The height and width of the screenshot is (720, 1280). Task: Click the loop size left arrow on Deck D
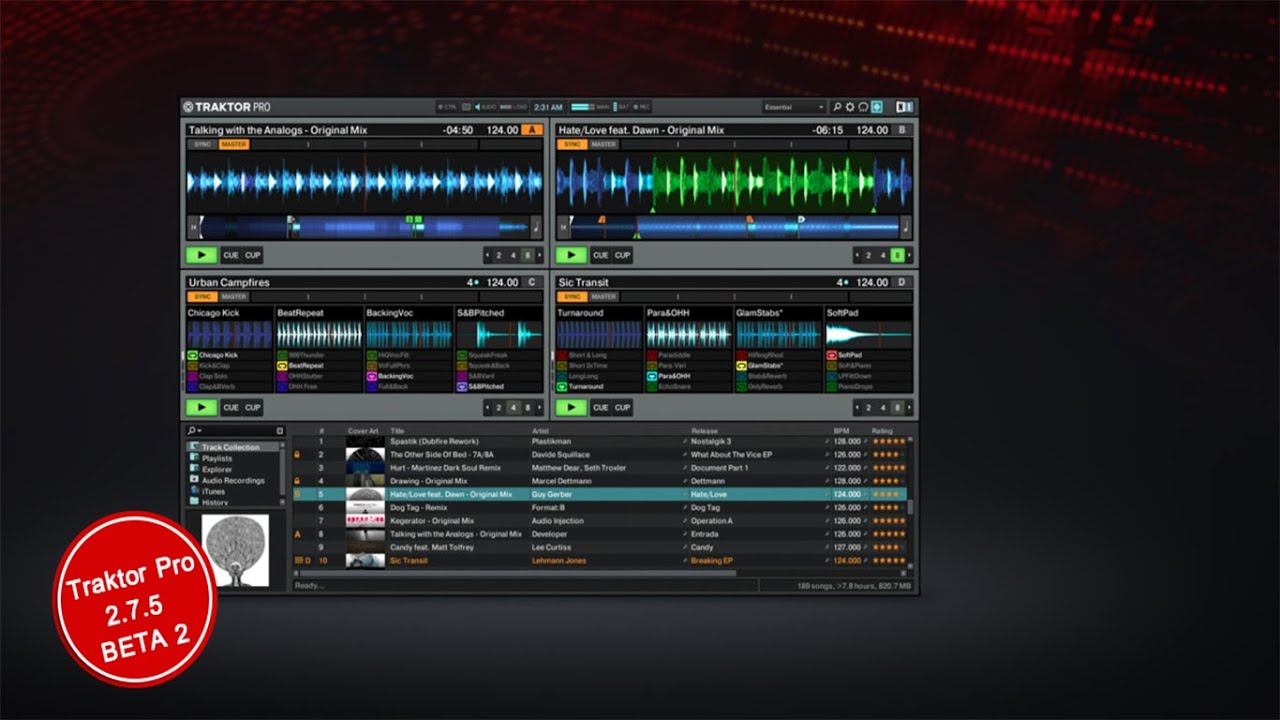858,407
